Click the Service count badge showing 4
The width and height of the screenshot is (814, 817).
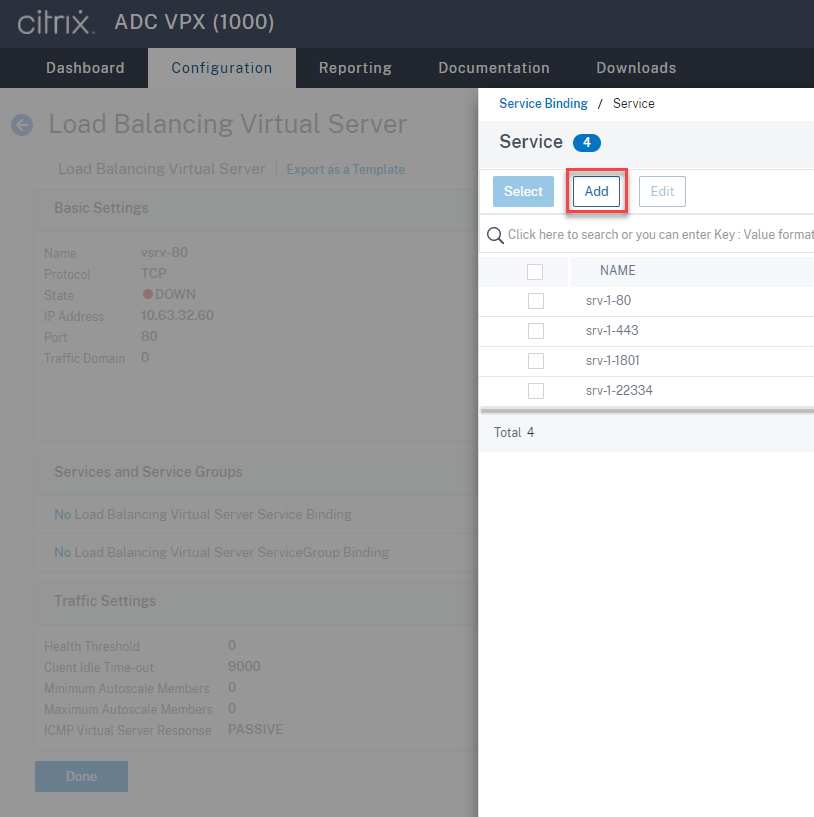(587, 142)
